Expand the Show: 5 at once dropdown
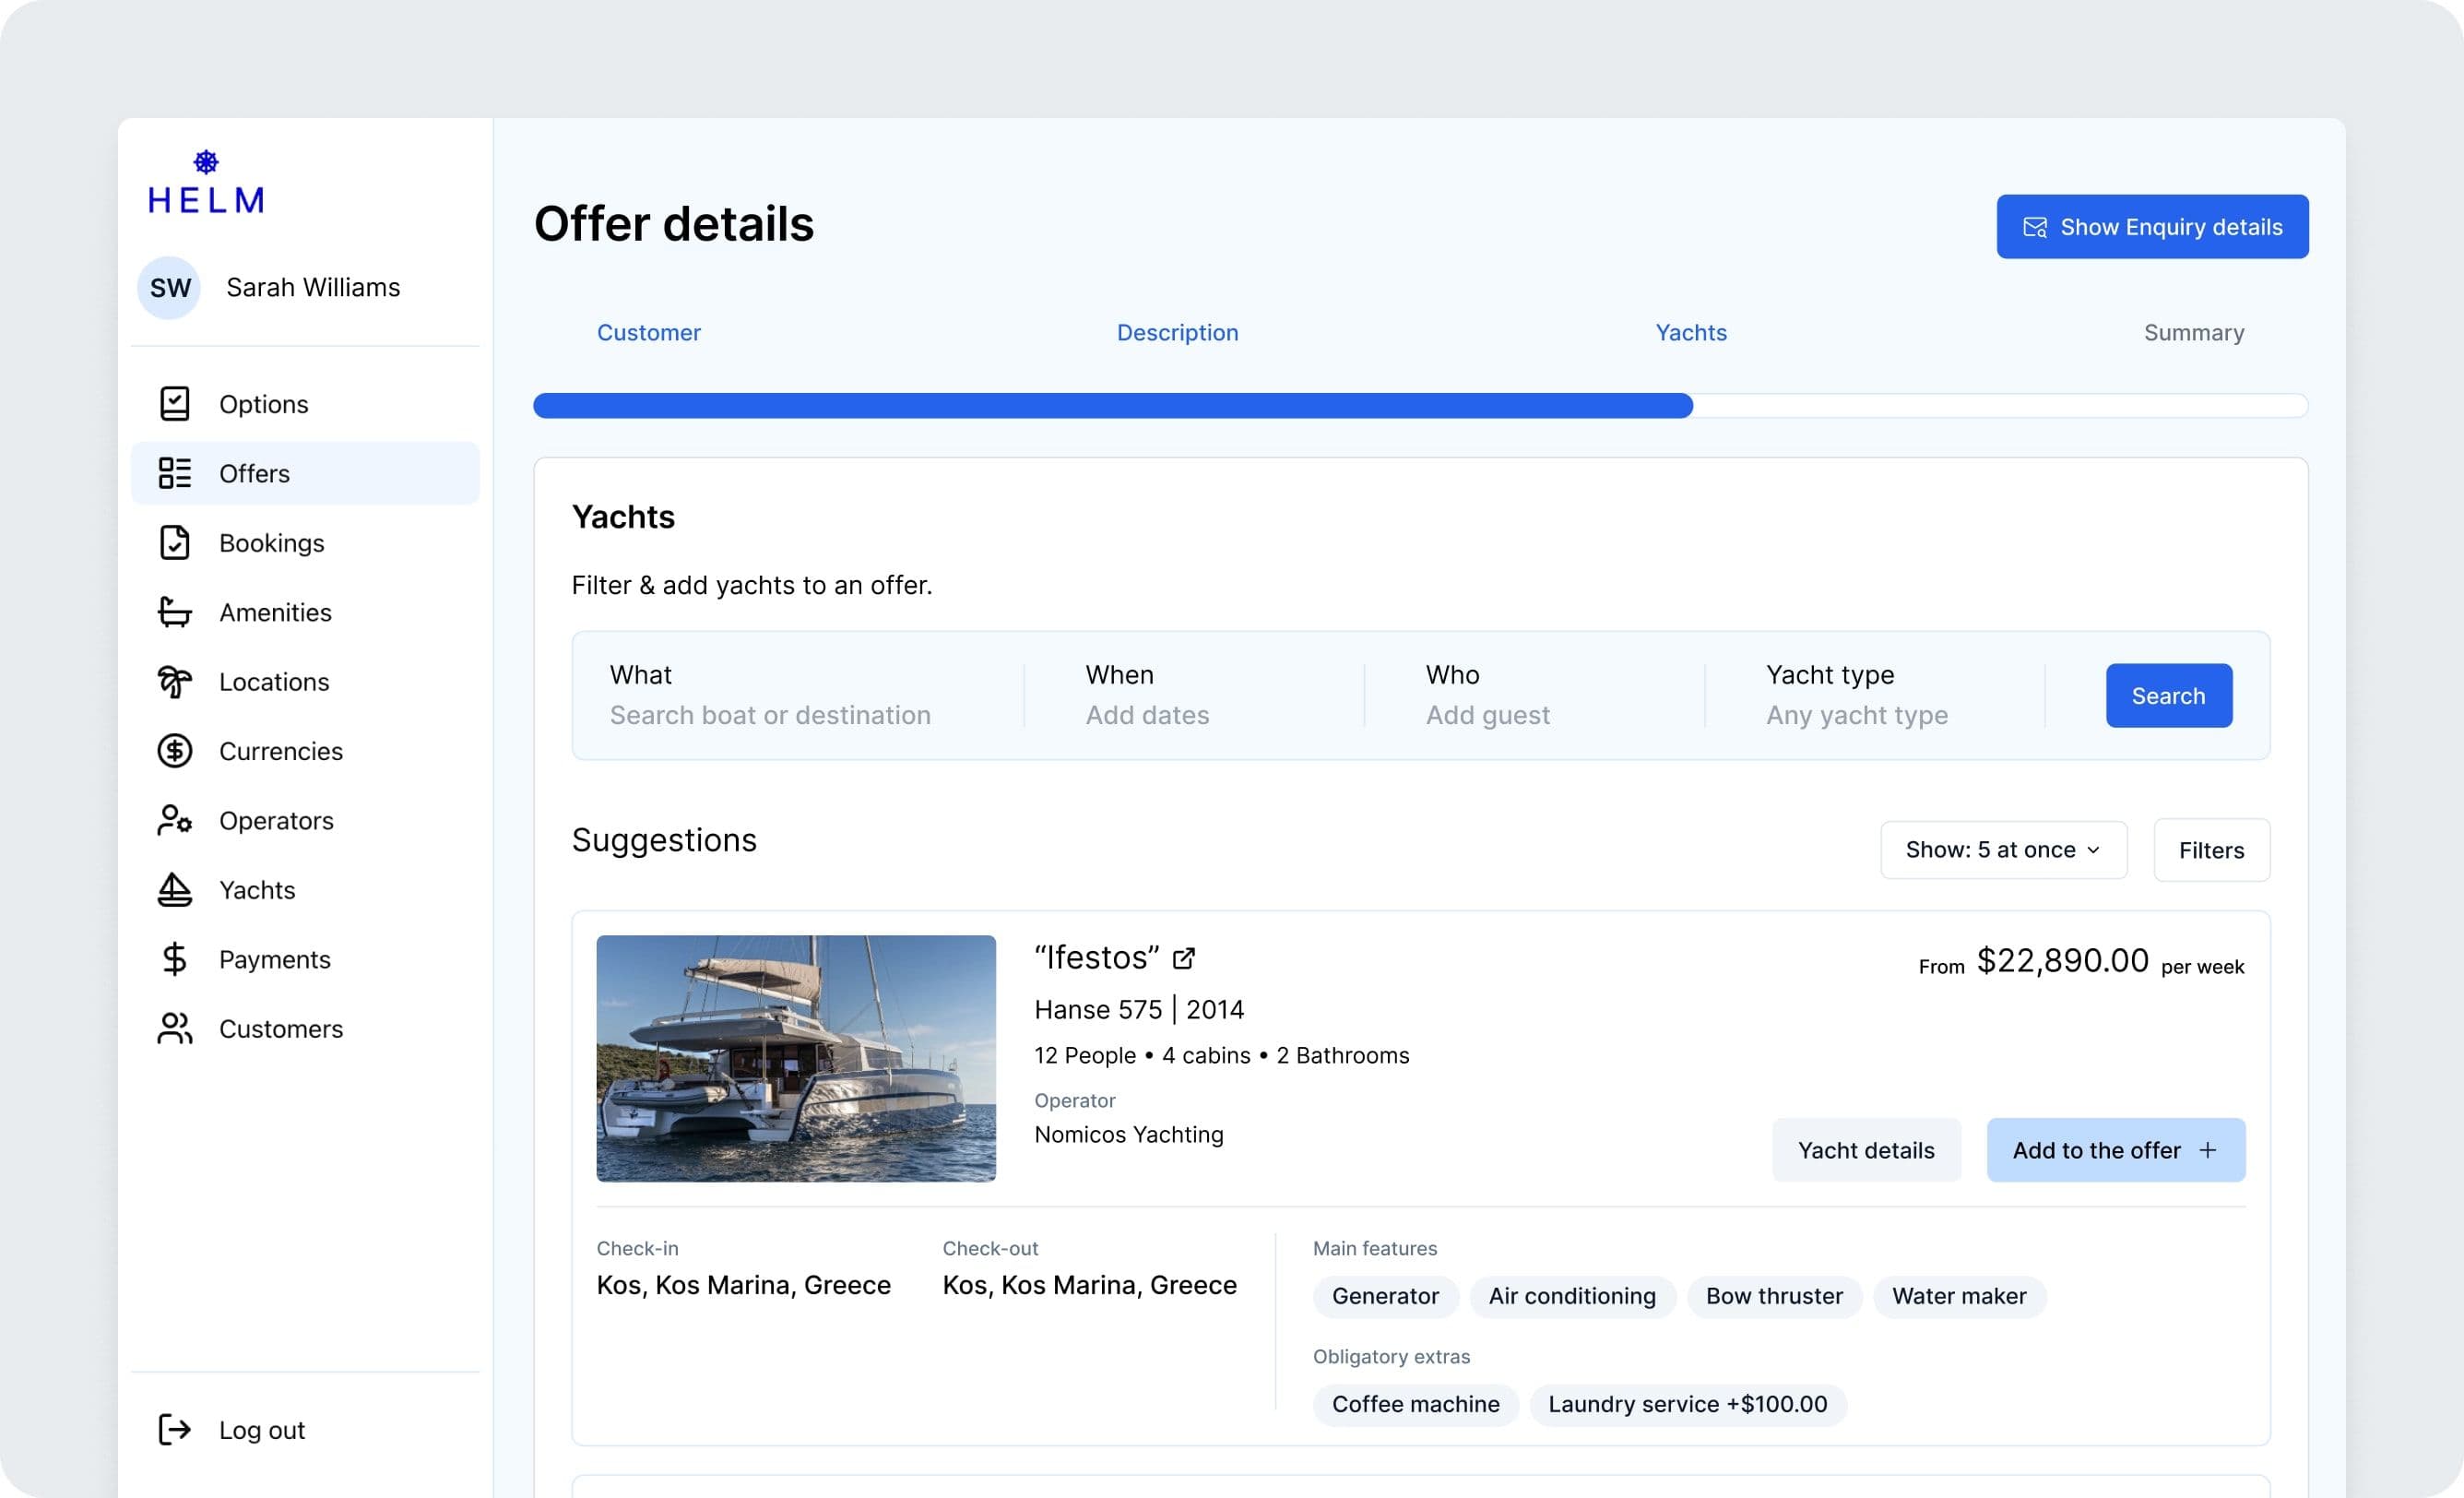2464x1498 pixels. point(2003,850)
